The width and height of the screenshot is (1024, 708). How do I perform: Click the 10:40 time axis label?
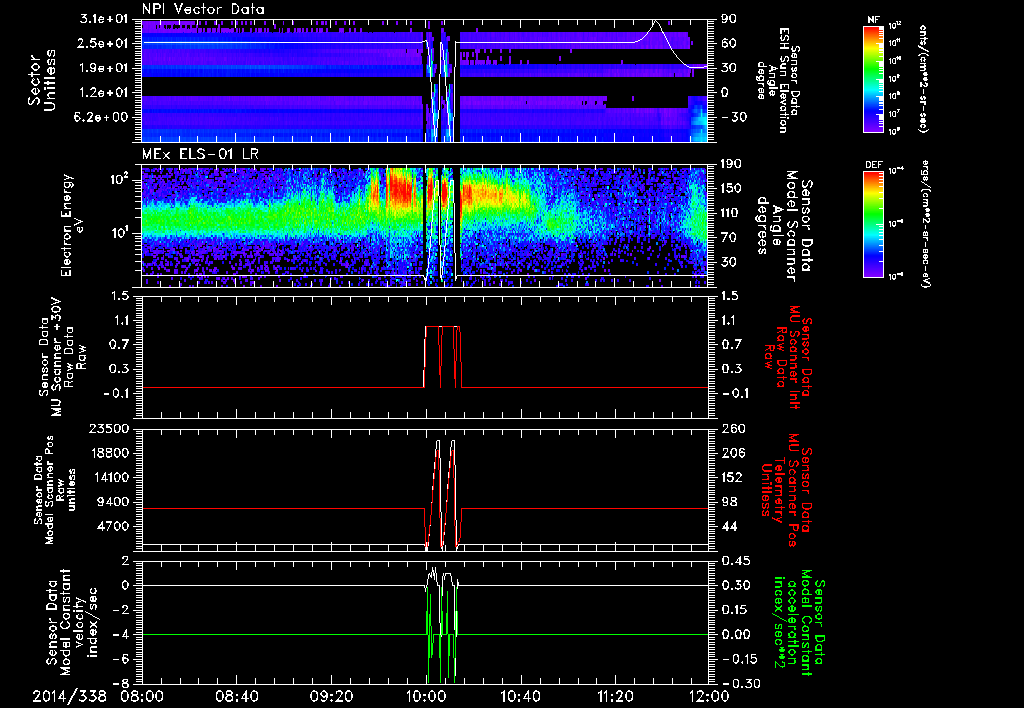521,696
